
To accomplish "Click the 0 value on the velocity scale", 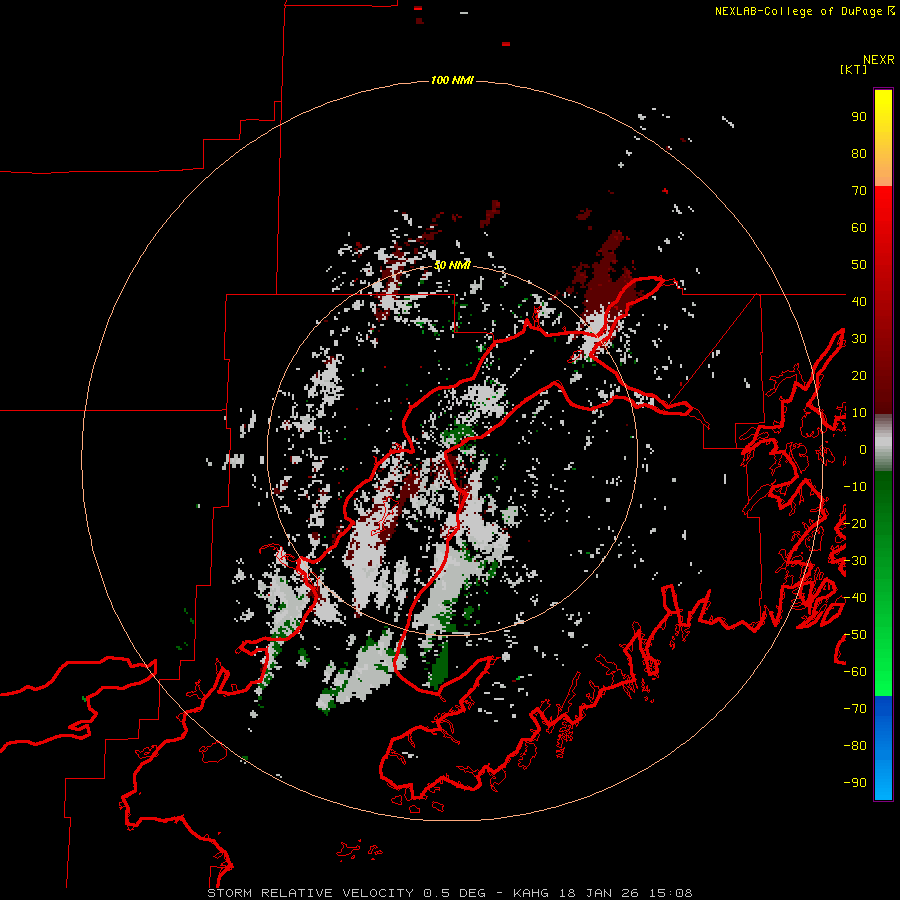I will coord(863,449).
